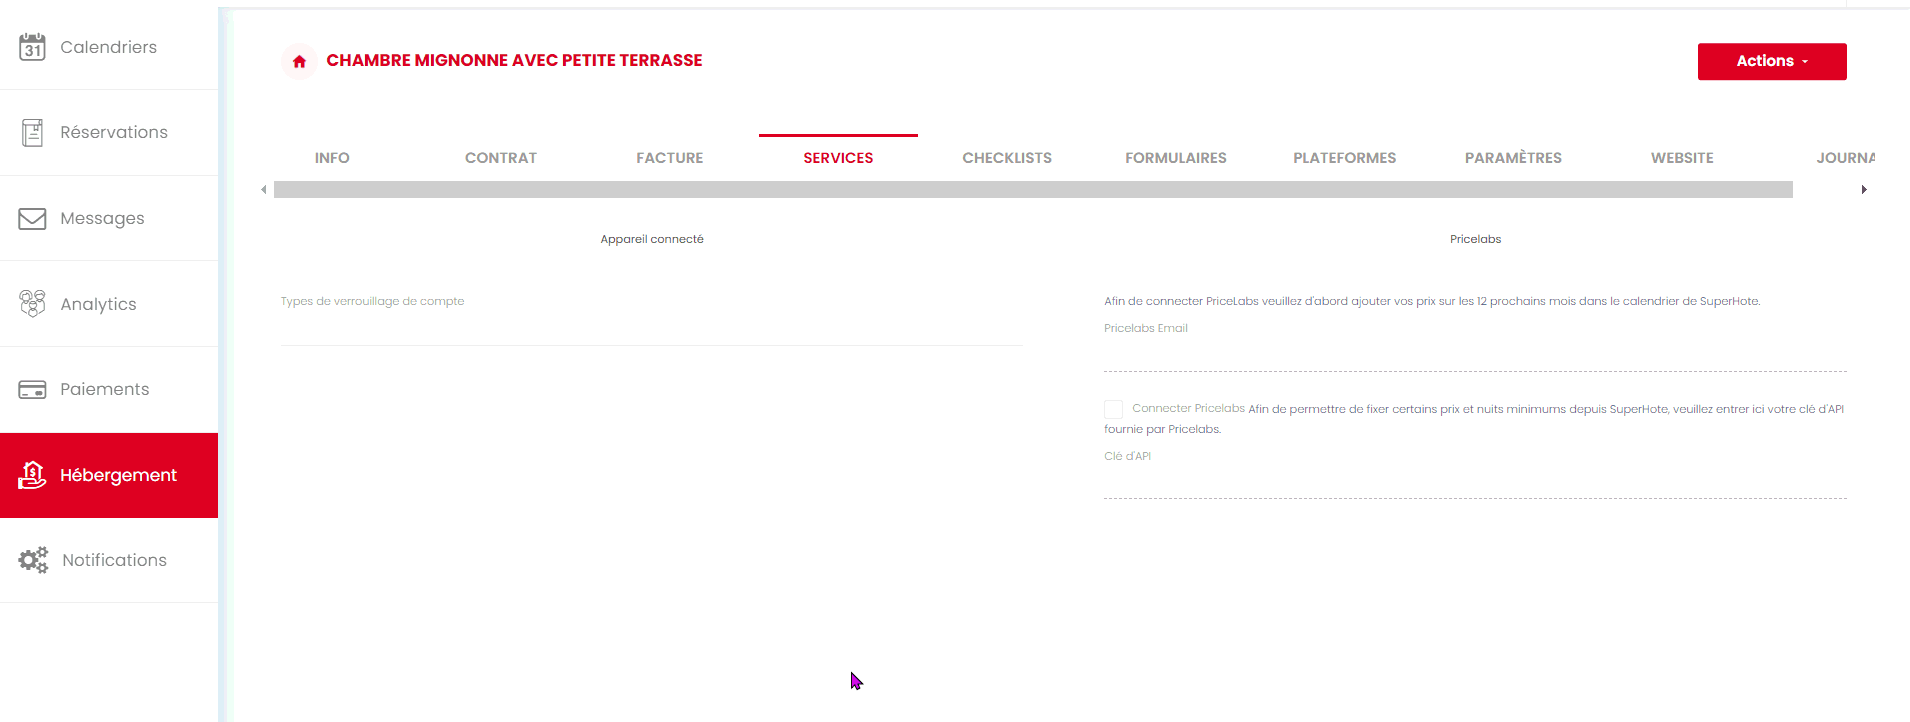Click the left arrow of tab scrollbar
1910x722 pixels.
[263, 189]
